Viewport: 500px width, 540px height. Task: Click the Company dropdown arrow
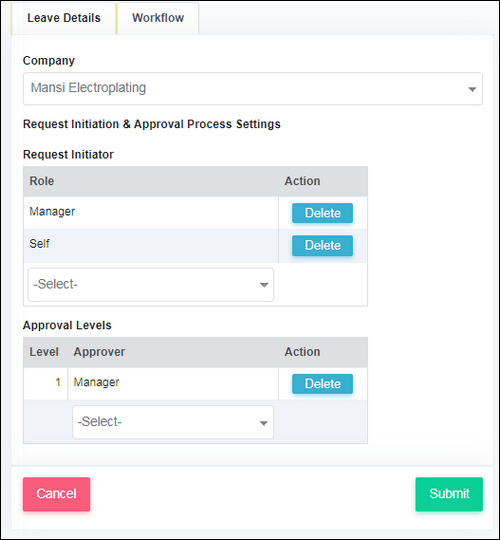click(472, 89)
